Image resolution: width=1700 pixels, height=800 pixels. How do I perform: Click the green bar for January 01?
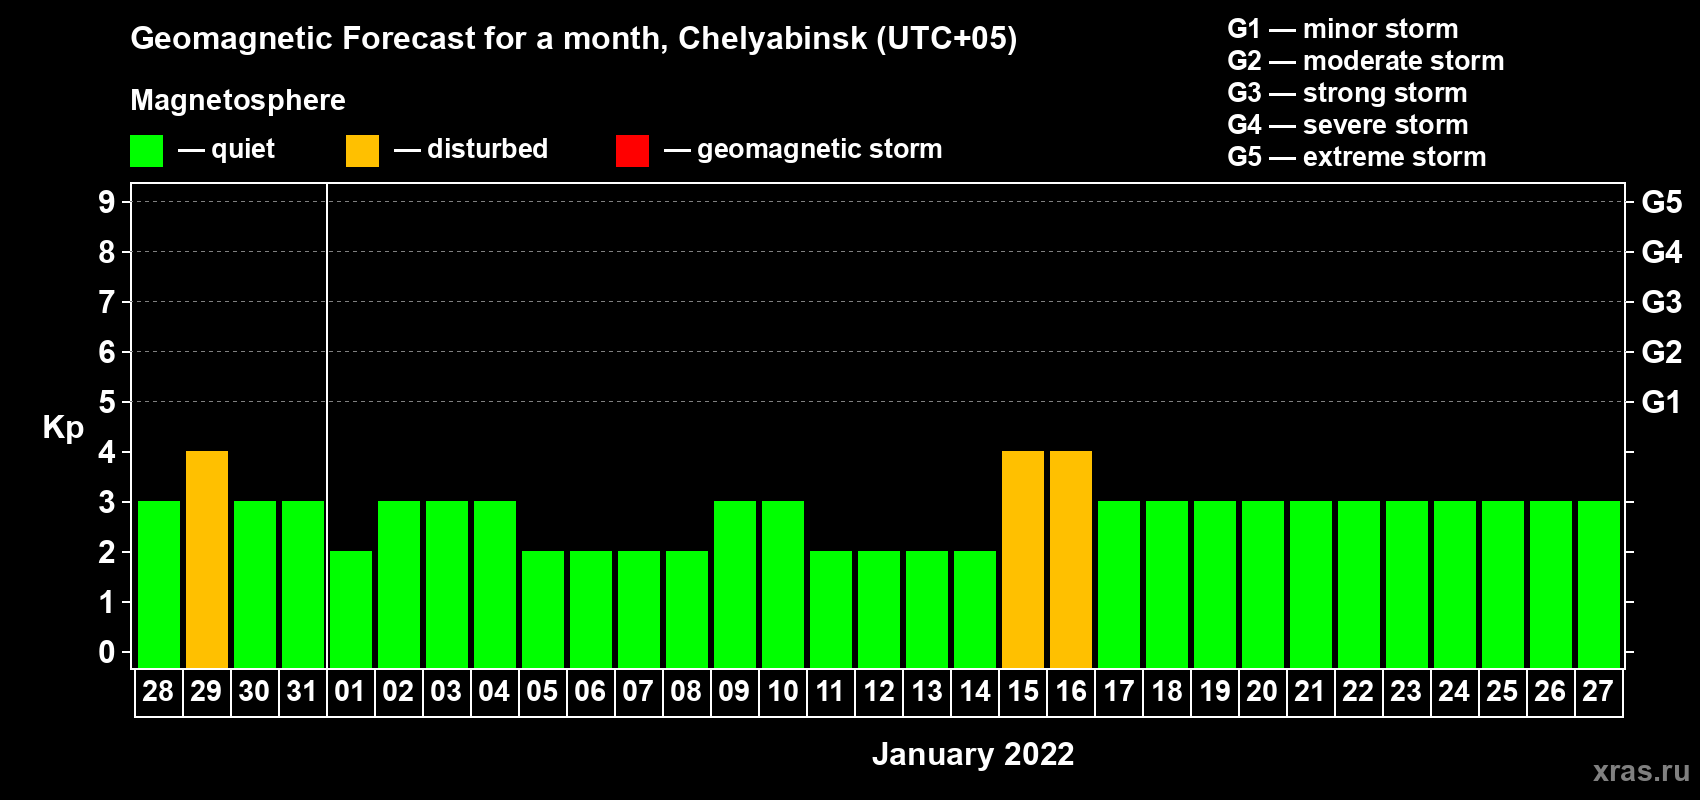click(351, 609)
